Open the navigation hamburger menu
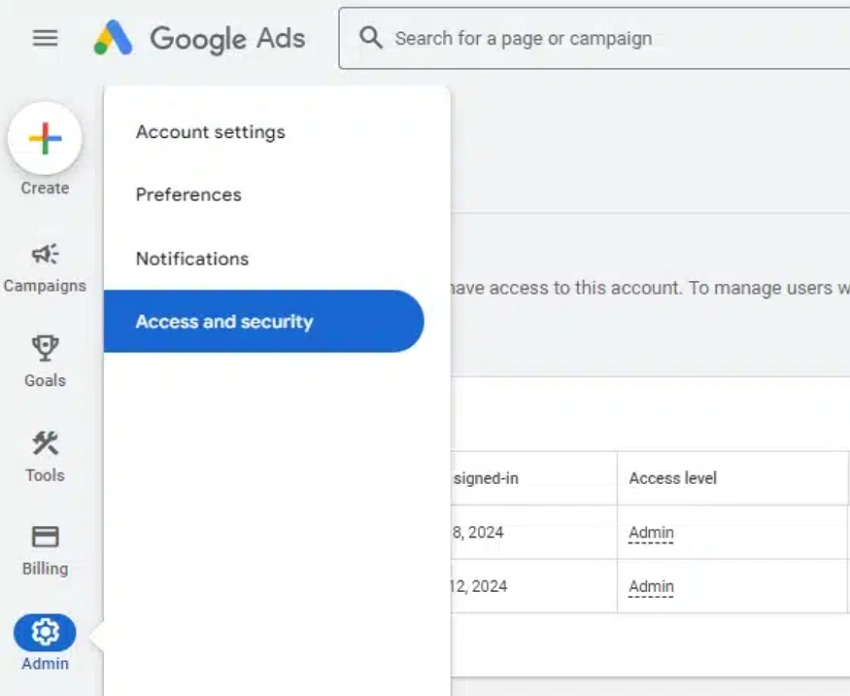This screenshot has width=850, height=696. pyautogui.click(x=43, y=38)
